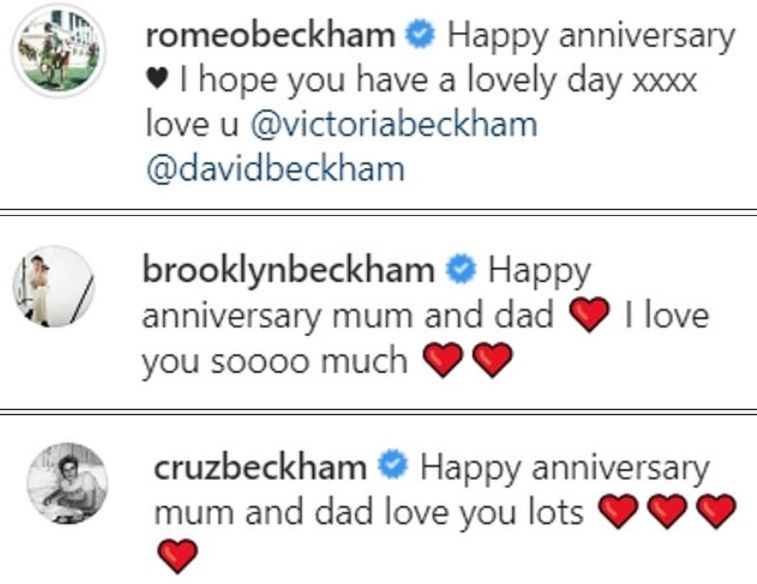Screen dimensions: 757x584
Task: Click the last heart in brooklynbeckham's comment
Action: pyautogui.click(x=491, y=361)
